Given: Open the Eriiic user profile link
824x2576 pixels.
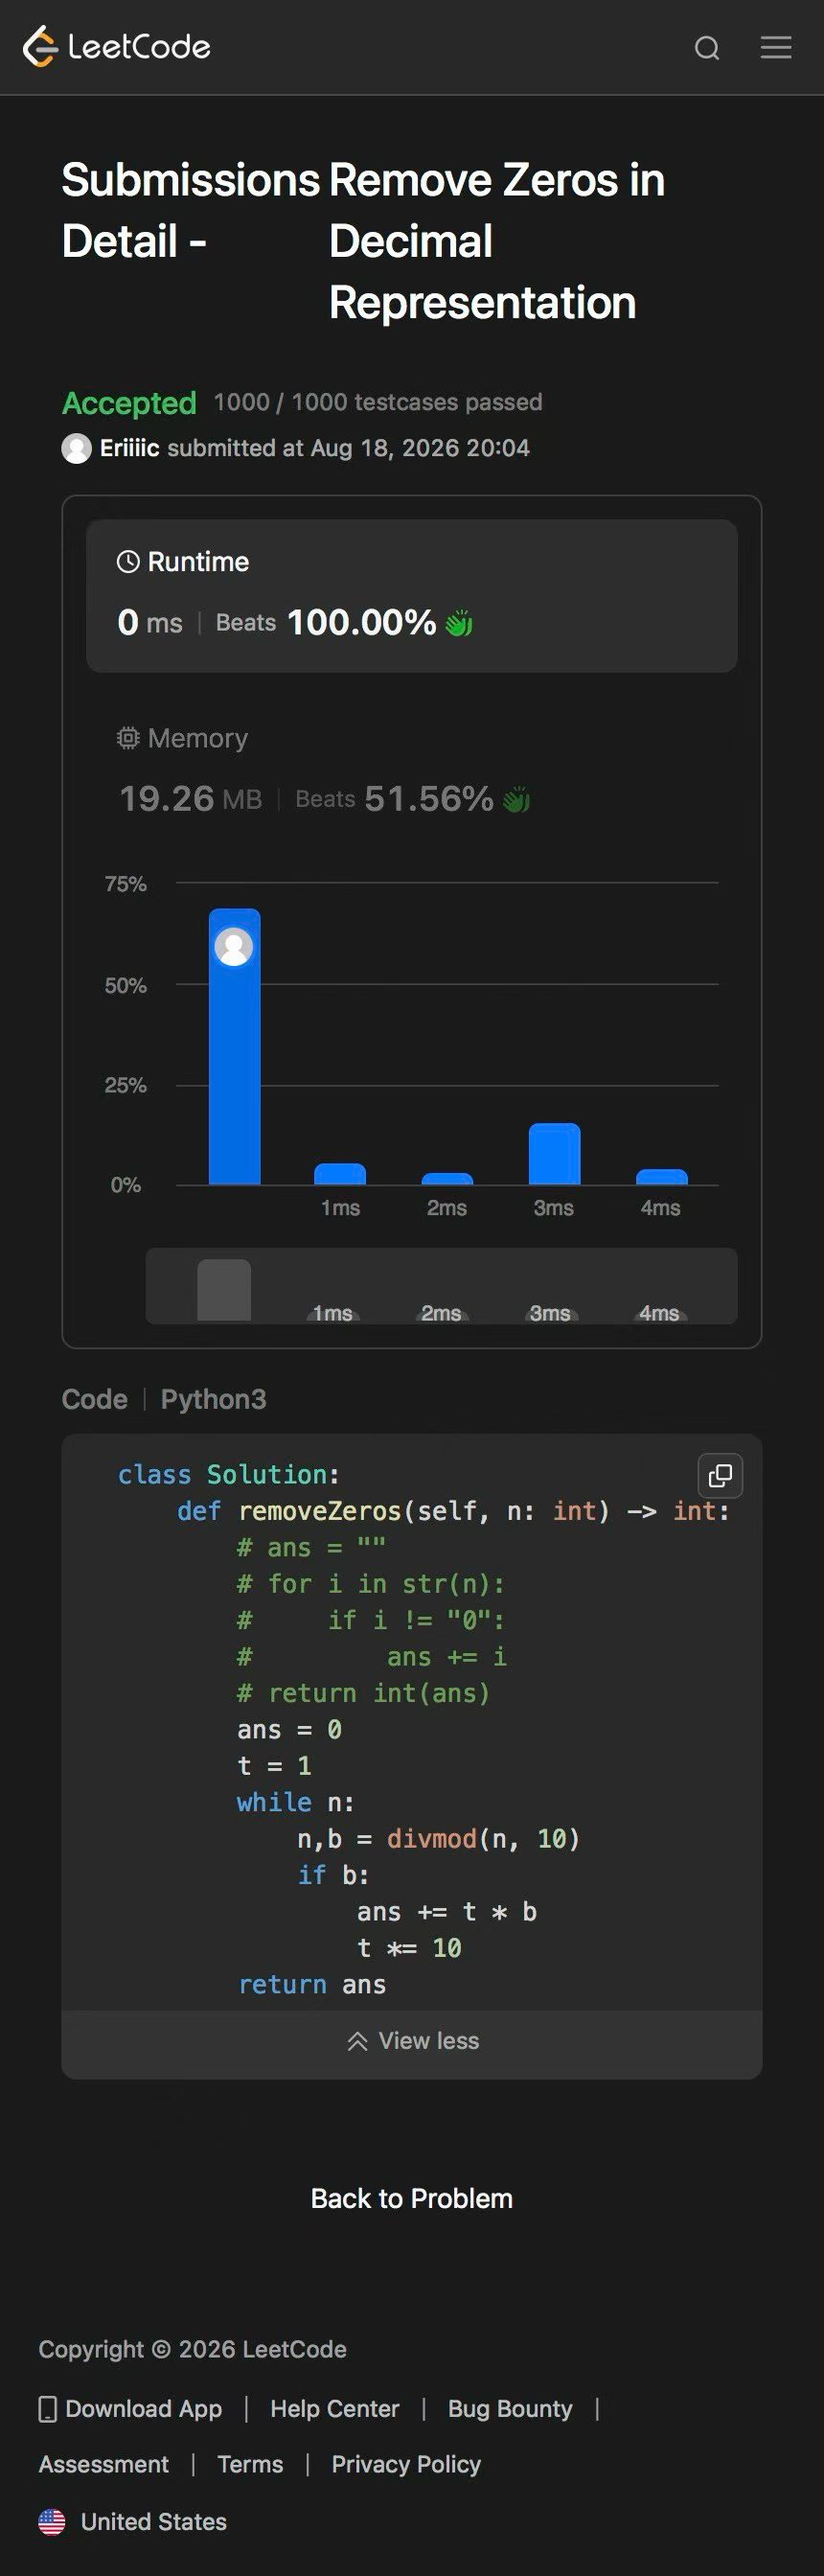Looking at the screenshot, I should pyautogui.click(x=130, y=448).
